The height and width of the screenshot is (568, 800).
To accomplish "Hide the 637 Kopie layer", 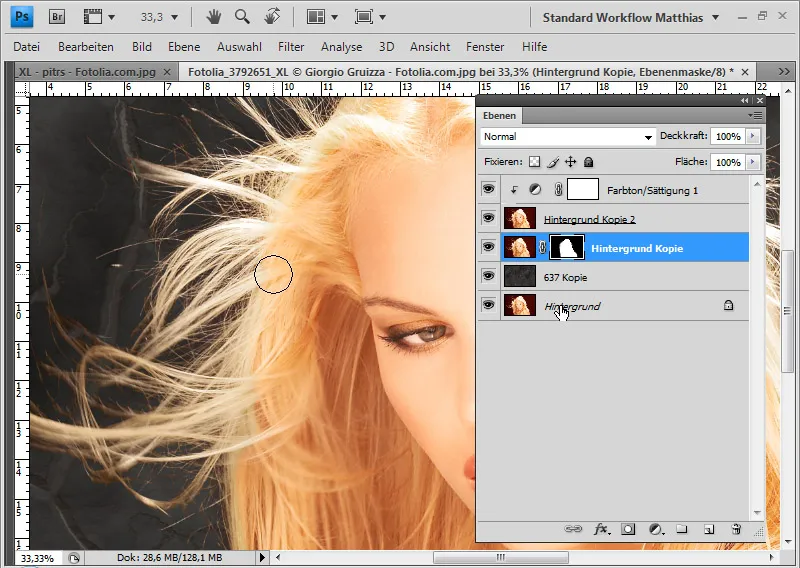I will click(x=488, y=276).
